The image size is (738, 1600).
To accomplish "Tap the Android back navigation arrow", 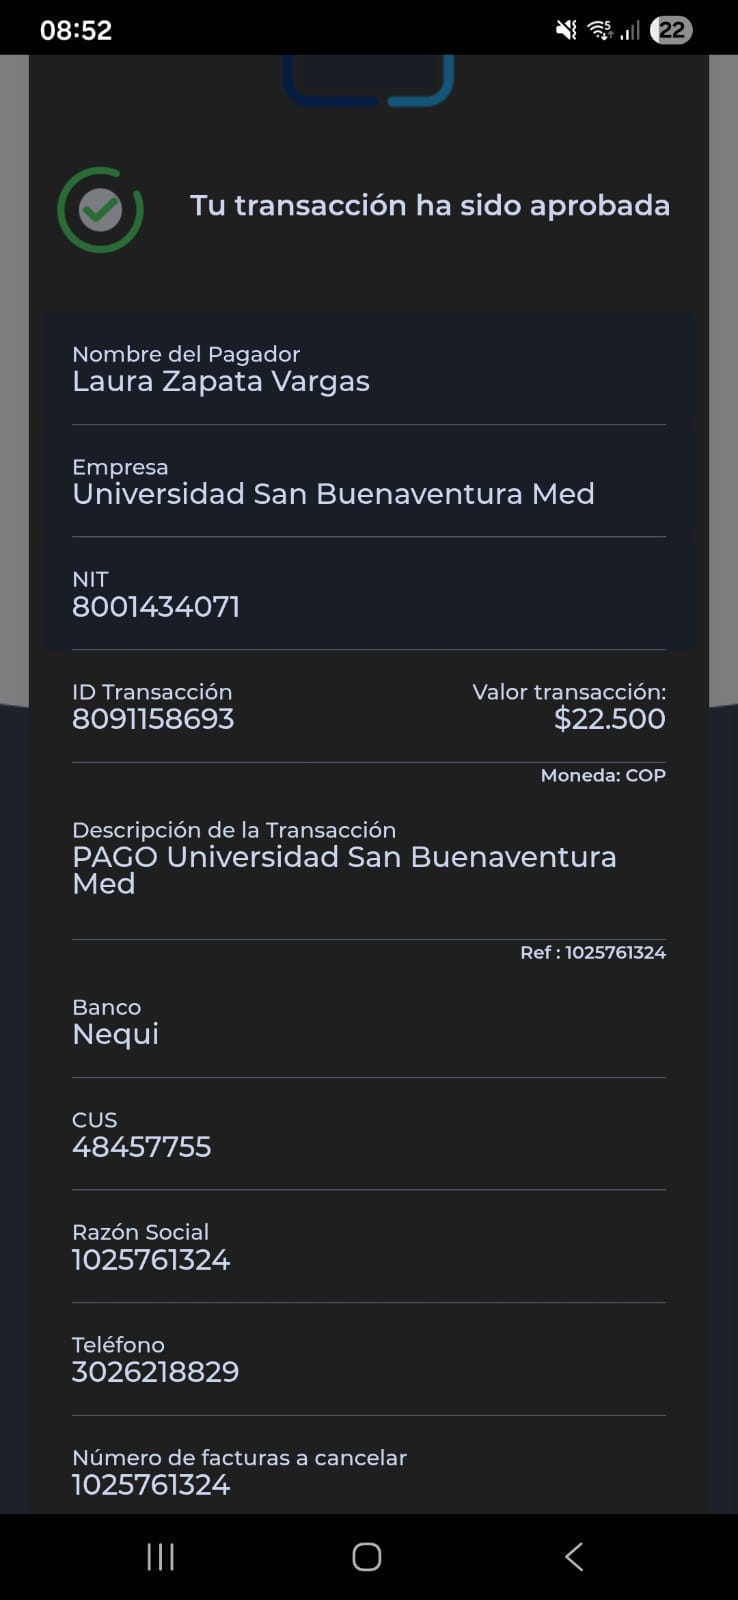I will pyautogui.click(x=574, y=1556).
